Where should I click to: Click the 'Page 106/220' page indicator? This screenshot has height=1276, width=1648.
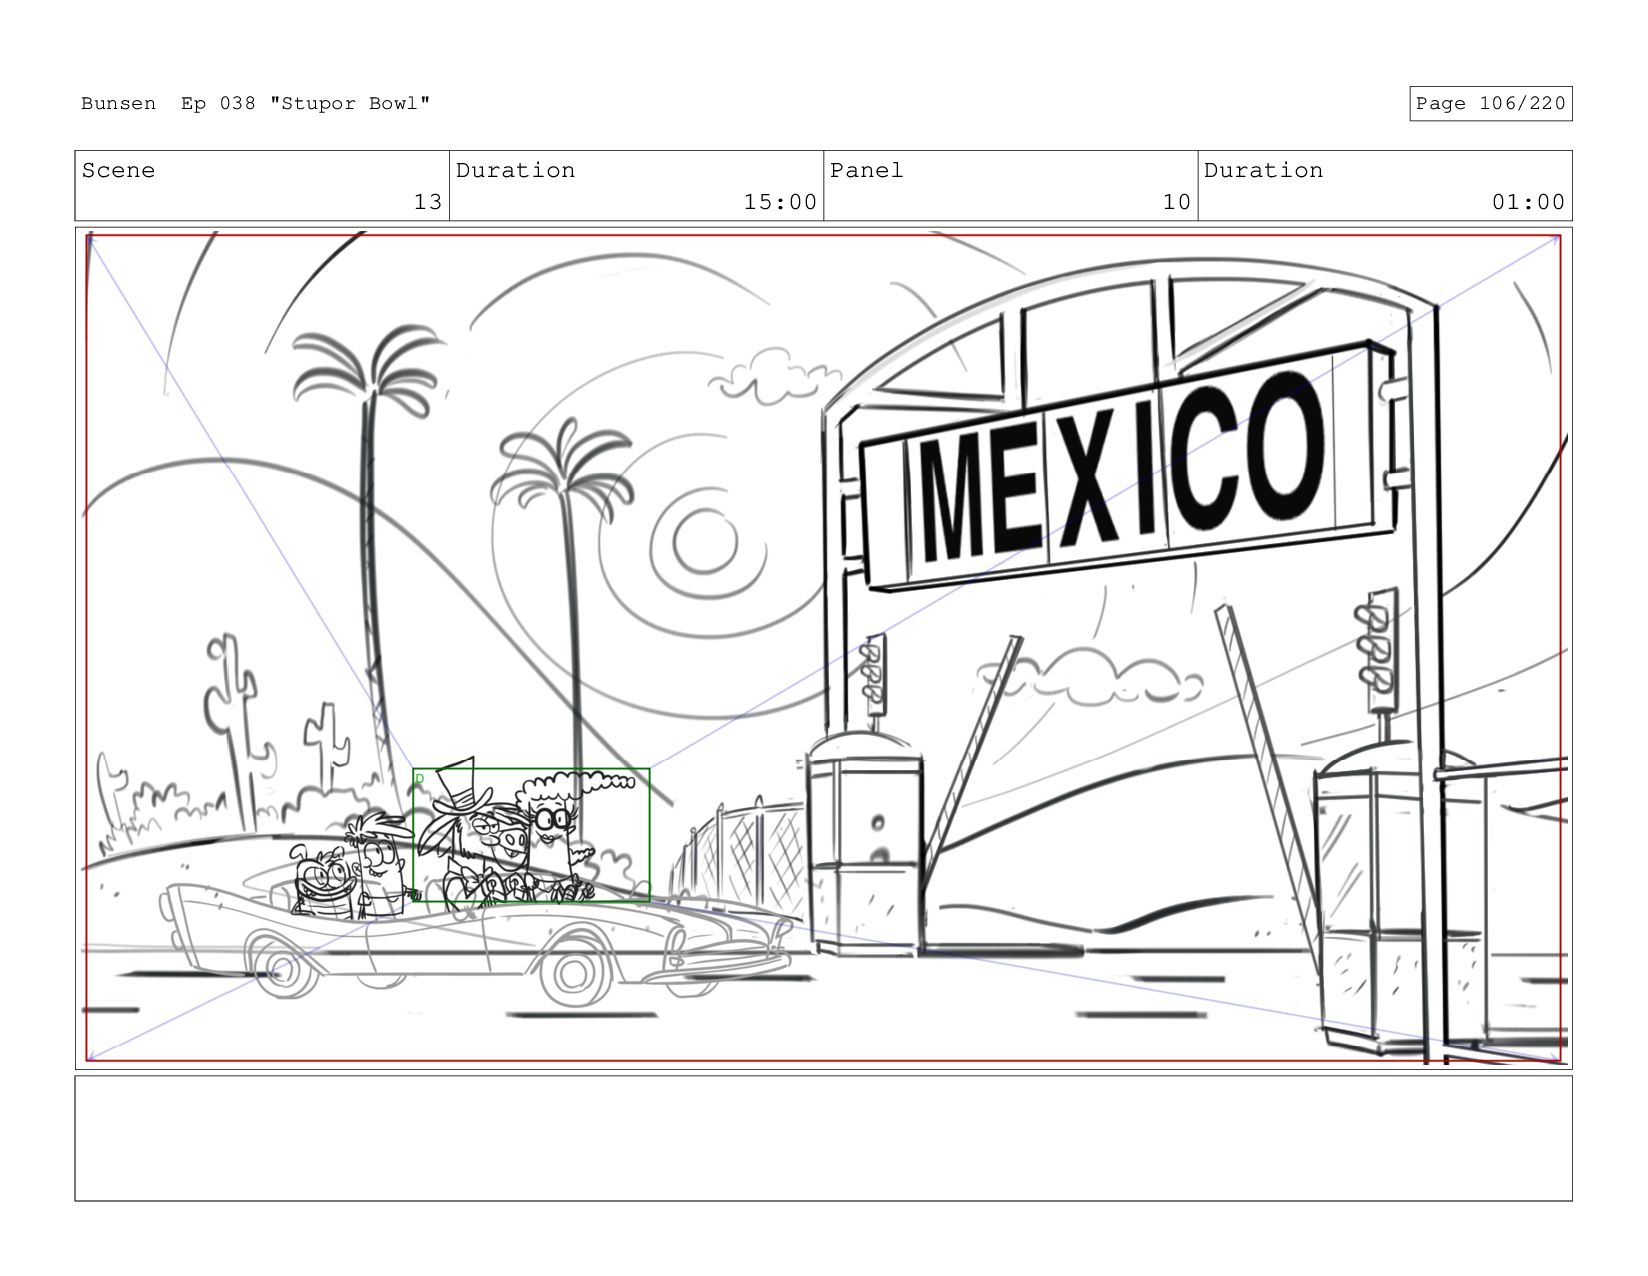(x=1490, y=104)
